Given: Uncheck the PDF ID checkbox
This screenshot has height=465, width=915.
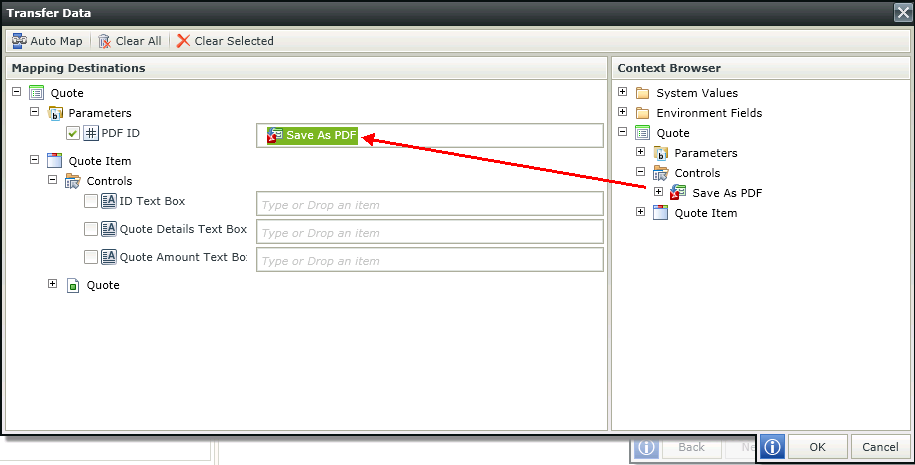Looking at the screenshot, I should 73,134.
